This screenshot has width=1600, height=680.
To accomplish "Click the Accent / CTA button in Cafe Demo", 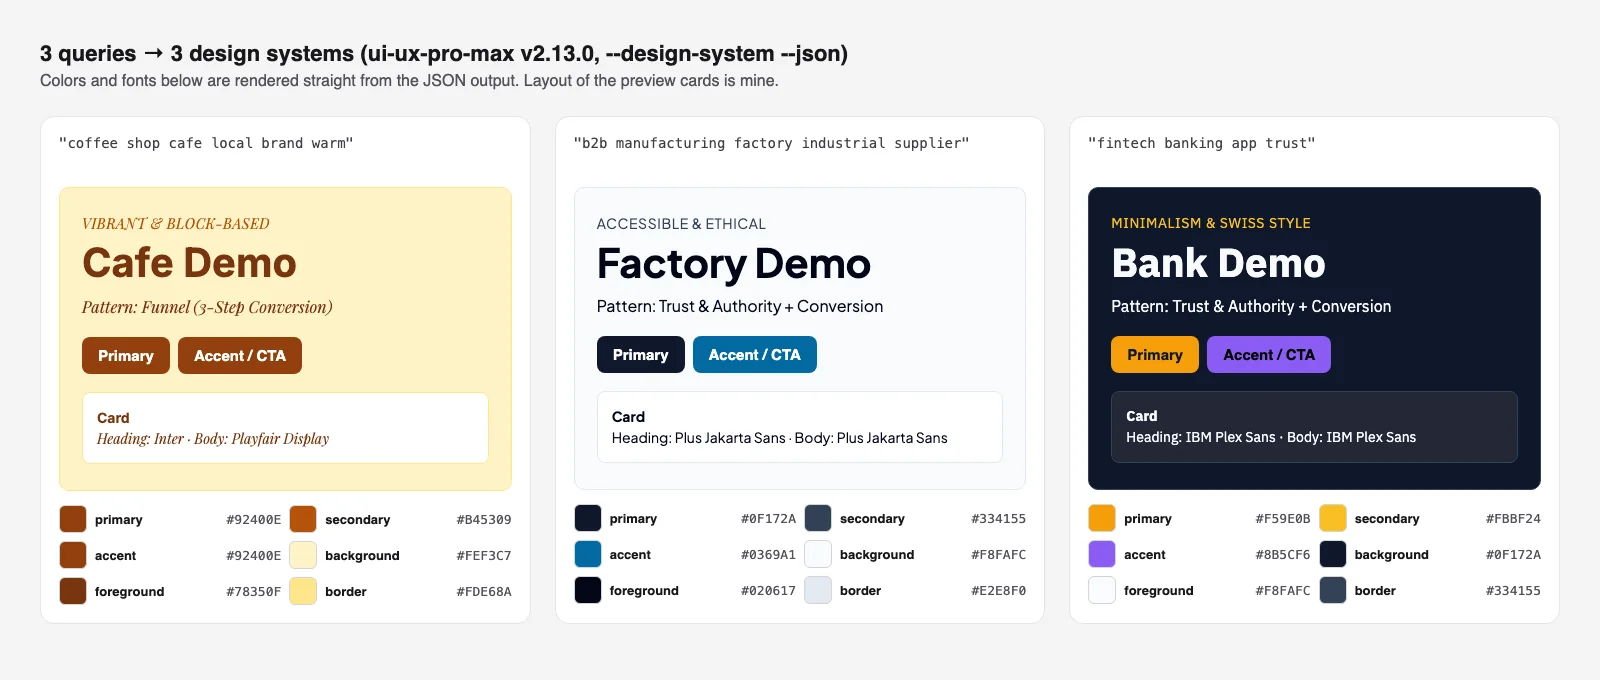I will (240, 356).
